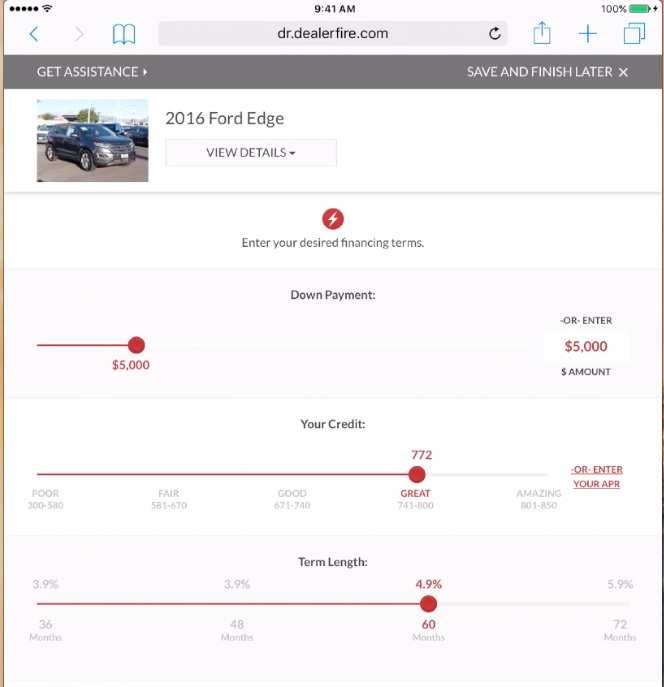Tap the red lightning bolt icon
664x687 pixels.
click(333, 219)
